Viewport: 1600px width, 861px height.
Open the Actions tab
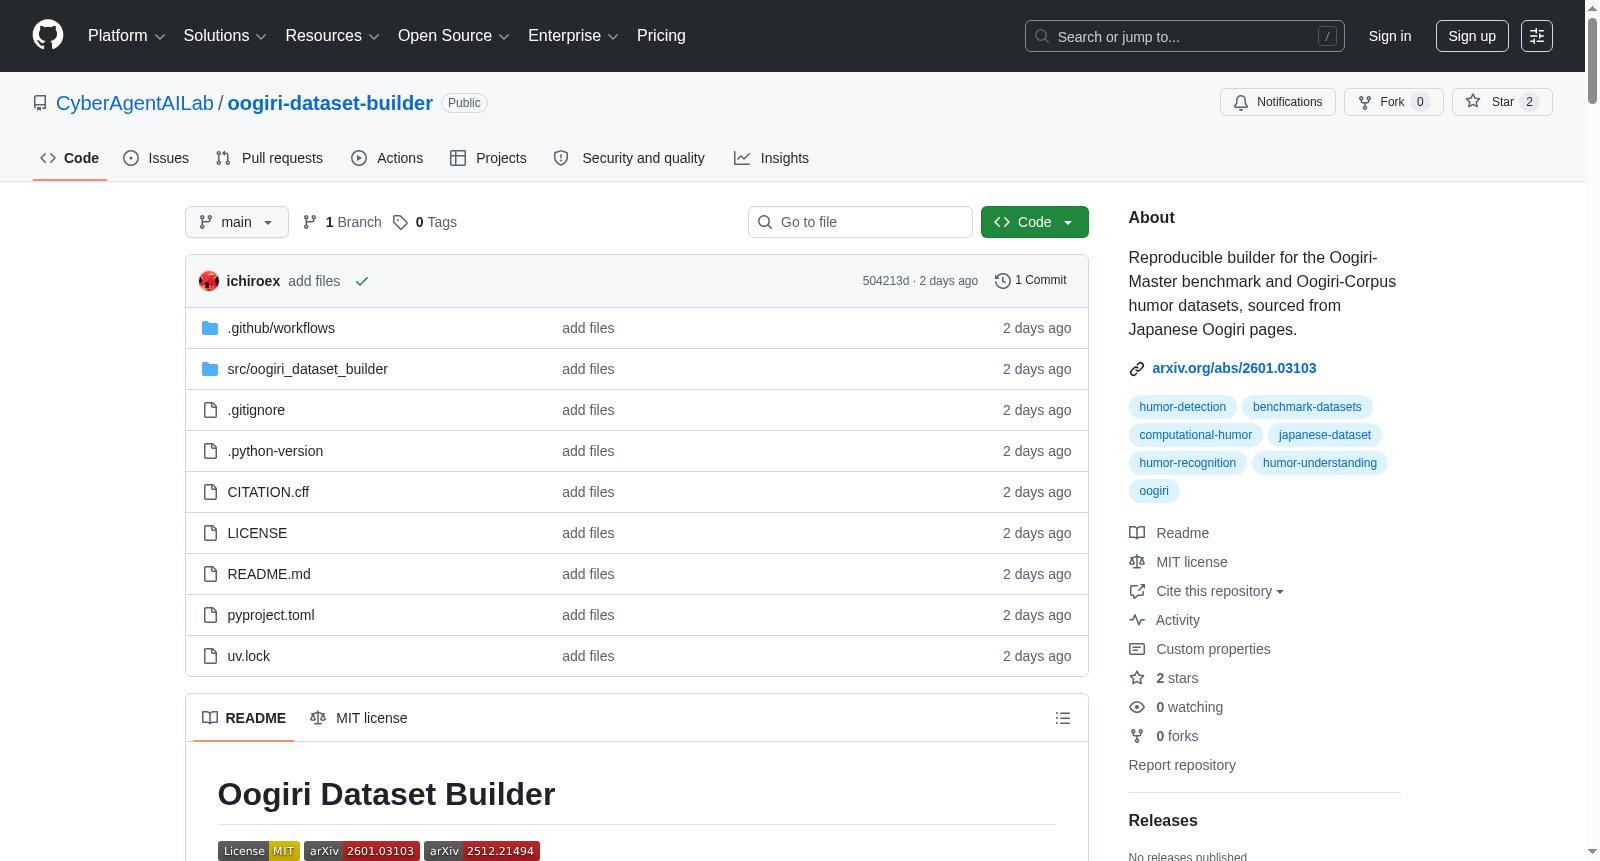[387, 158]
